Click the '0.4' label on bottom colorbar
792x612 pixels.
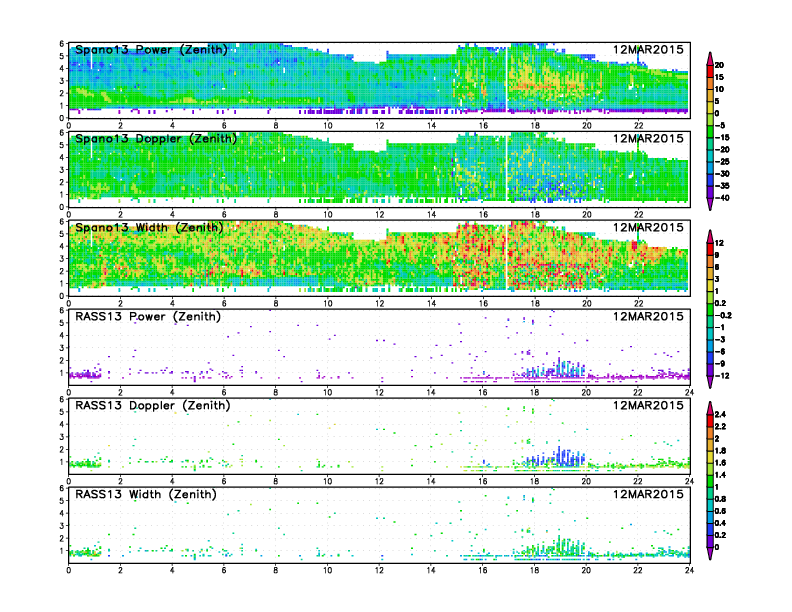[x=720, y=523]
